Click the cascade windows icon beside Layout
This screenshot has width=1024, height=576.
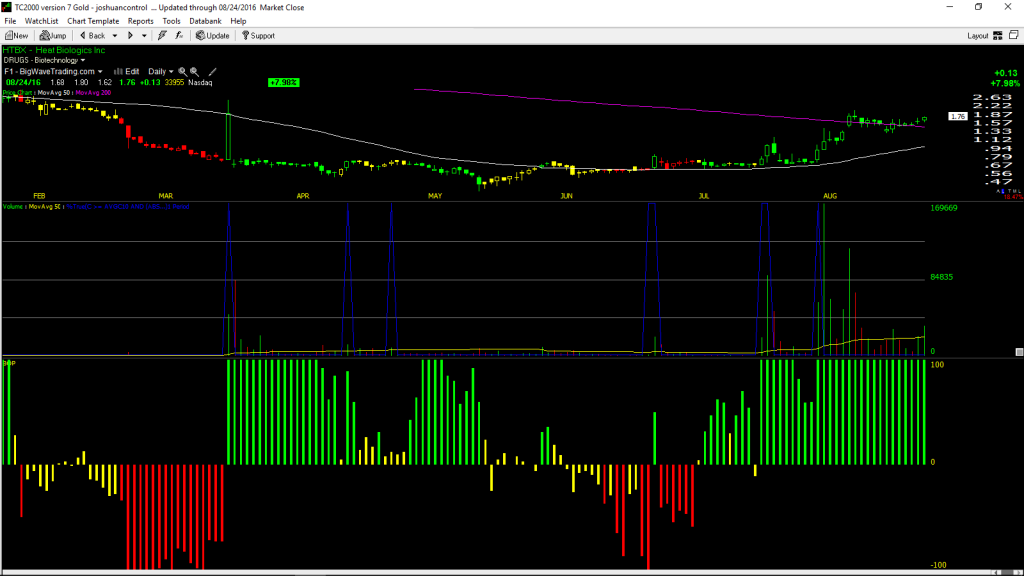click(x=1014, y=35)
